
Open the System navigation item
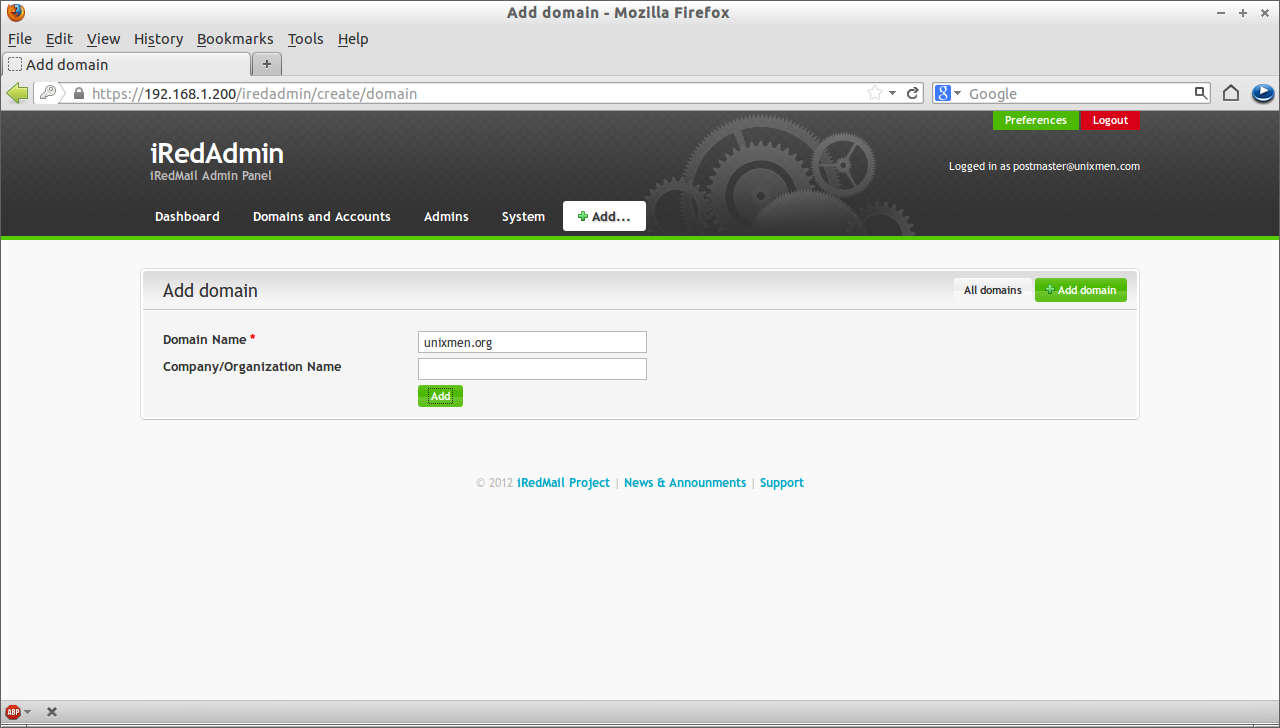point(523,216)
